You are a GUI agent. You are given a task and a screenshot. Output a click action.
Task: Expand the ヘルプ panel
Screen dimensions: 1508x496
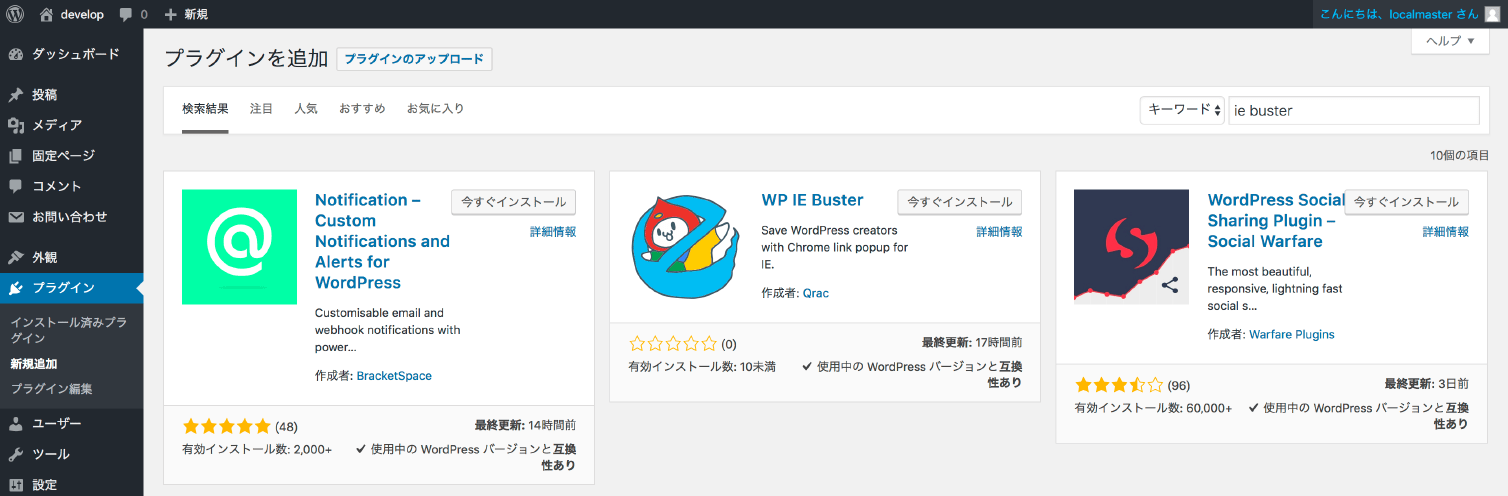[x=1450, y=41]
